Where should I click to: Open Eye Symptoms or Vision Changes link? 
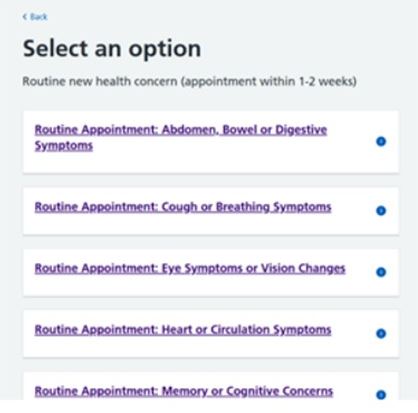190,268
